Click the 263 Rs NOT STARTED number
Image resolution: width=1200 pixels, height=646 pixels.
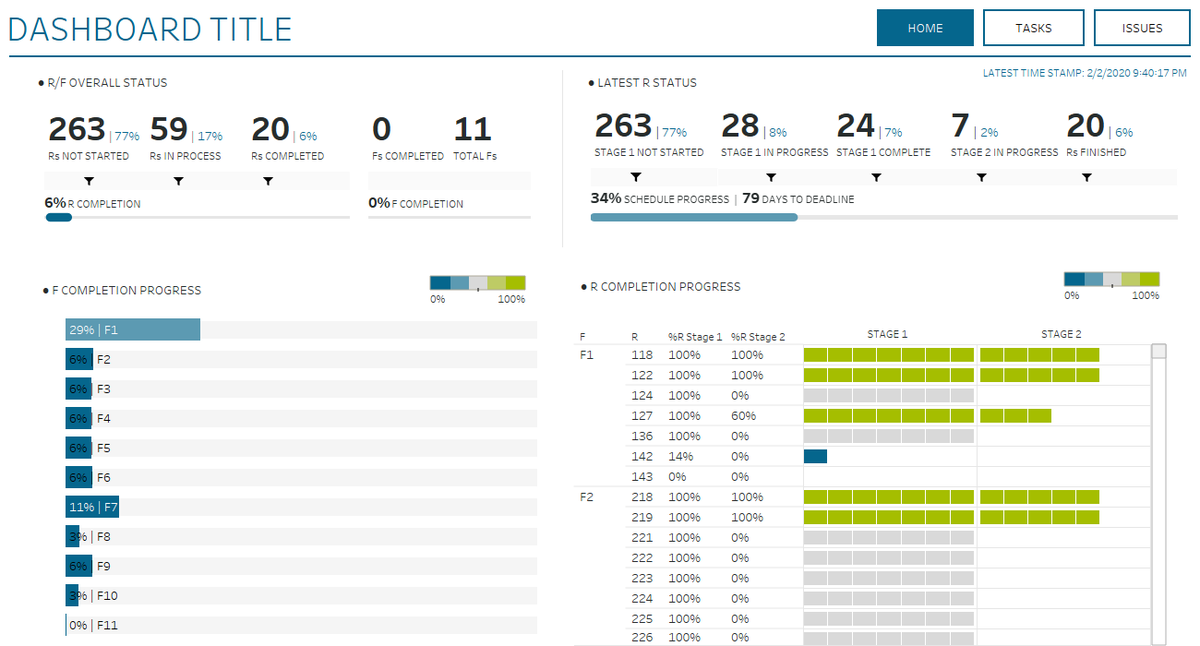click(x=77, y=130)
